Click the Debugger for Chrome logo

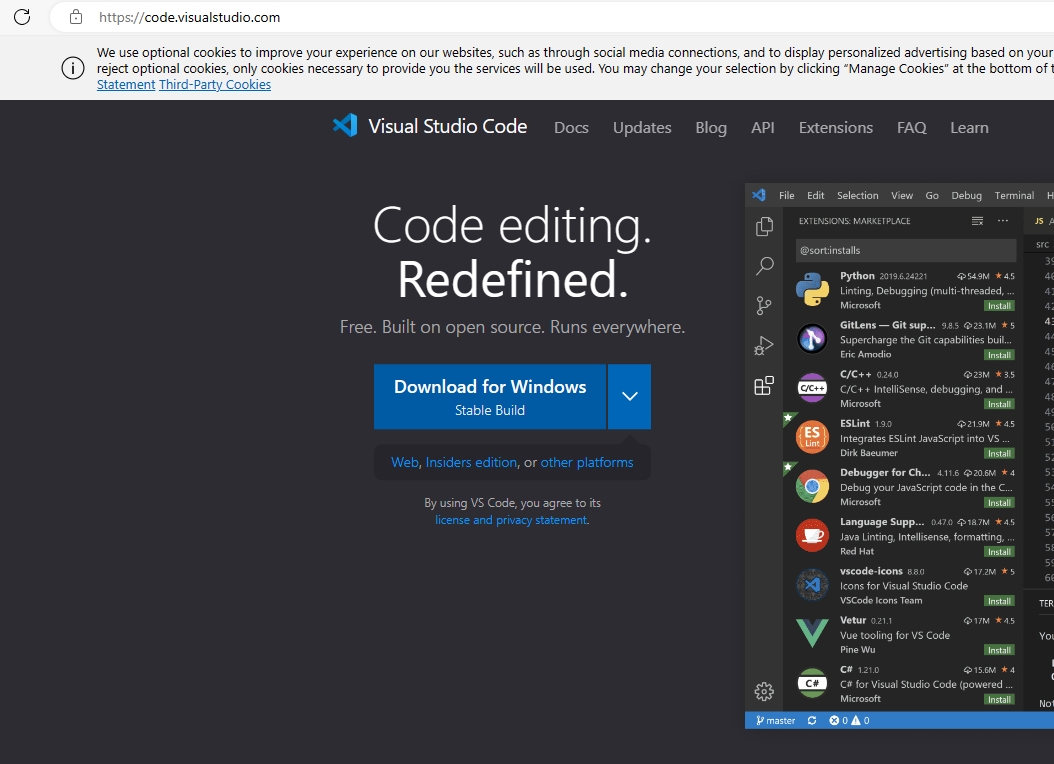pos(812,486)
